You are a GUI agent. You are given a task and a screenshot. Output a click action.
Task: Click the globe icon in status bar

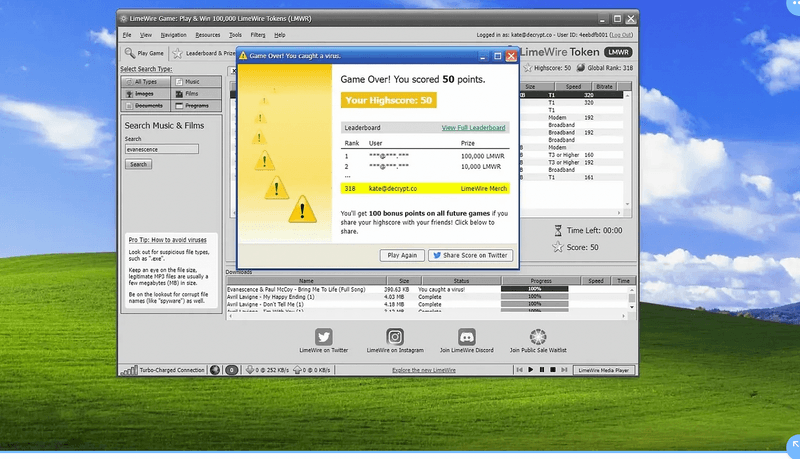[x=215, y=370]
